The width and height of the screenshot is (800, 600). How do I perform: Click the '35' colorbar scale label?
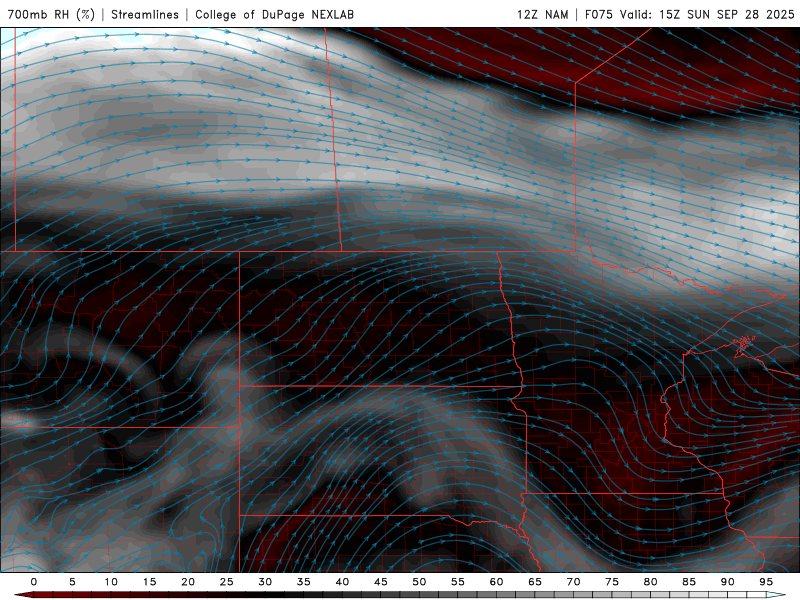(304, 582)
